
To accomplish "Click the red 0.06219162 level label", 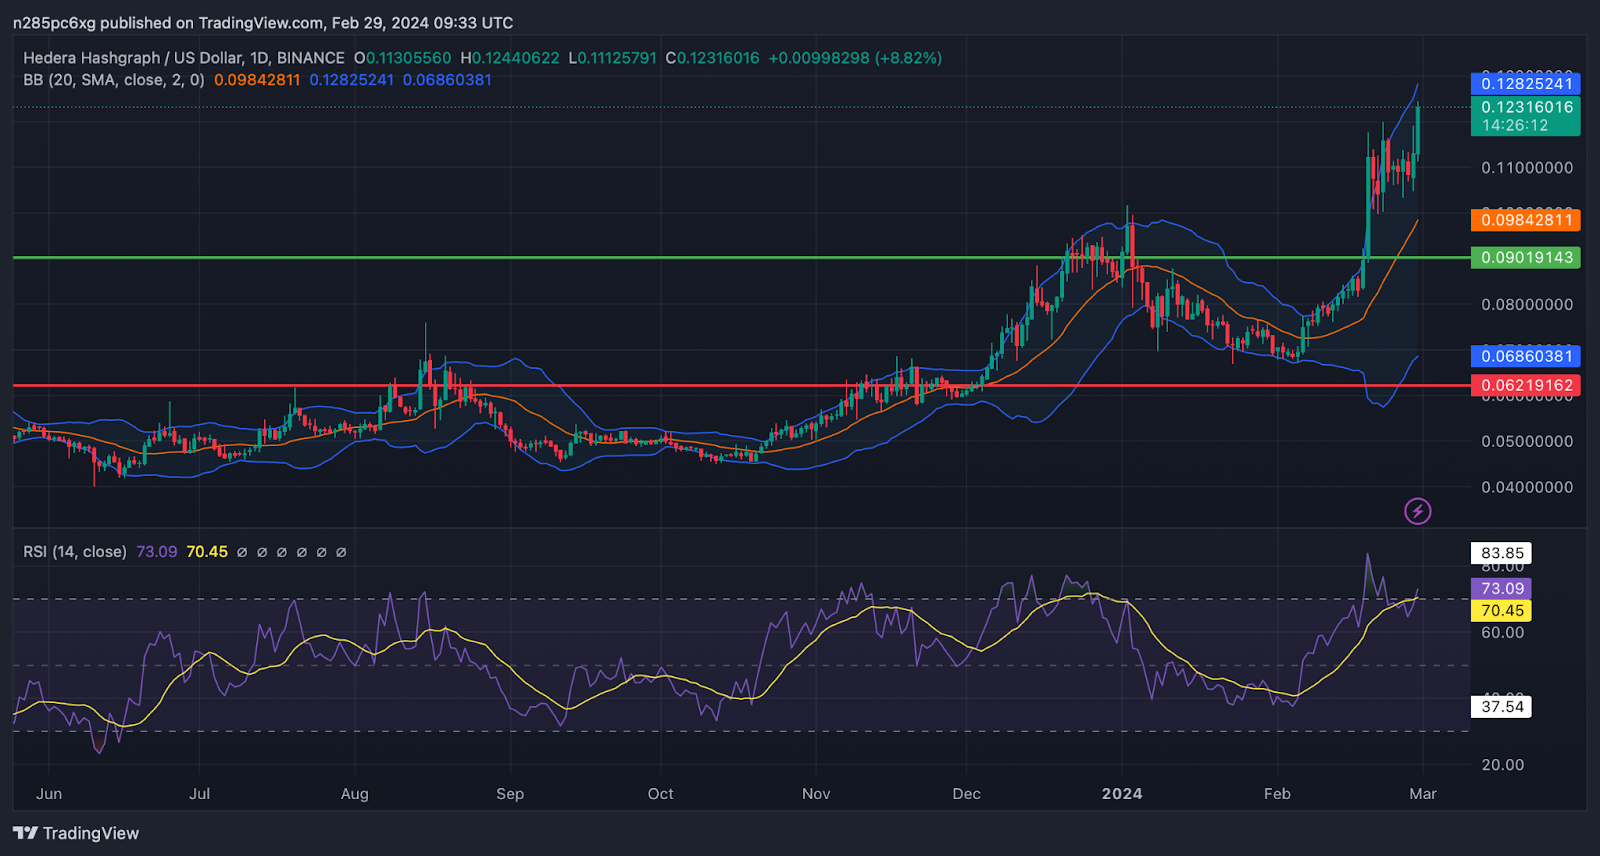I will pos(1525,385).
